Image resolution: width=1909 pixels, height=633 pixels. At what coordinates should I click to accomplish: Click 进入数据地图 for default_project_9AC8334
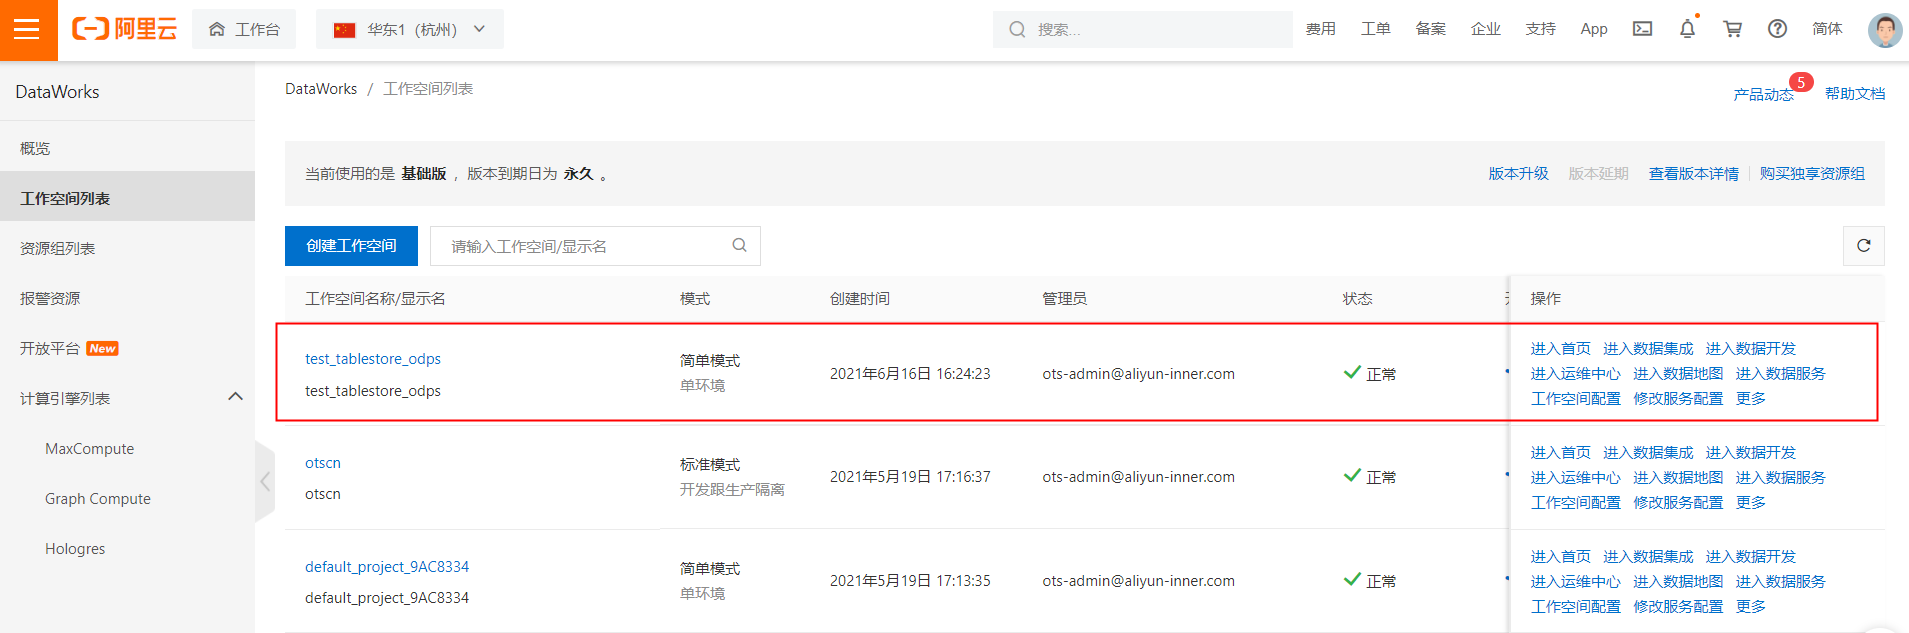tap(1678, 581)
